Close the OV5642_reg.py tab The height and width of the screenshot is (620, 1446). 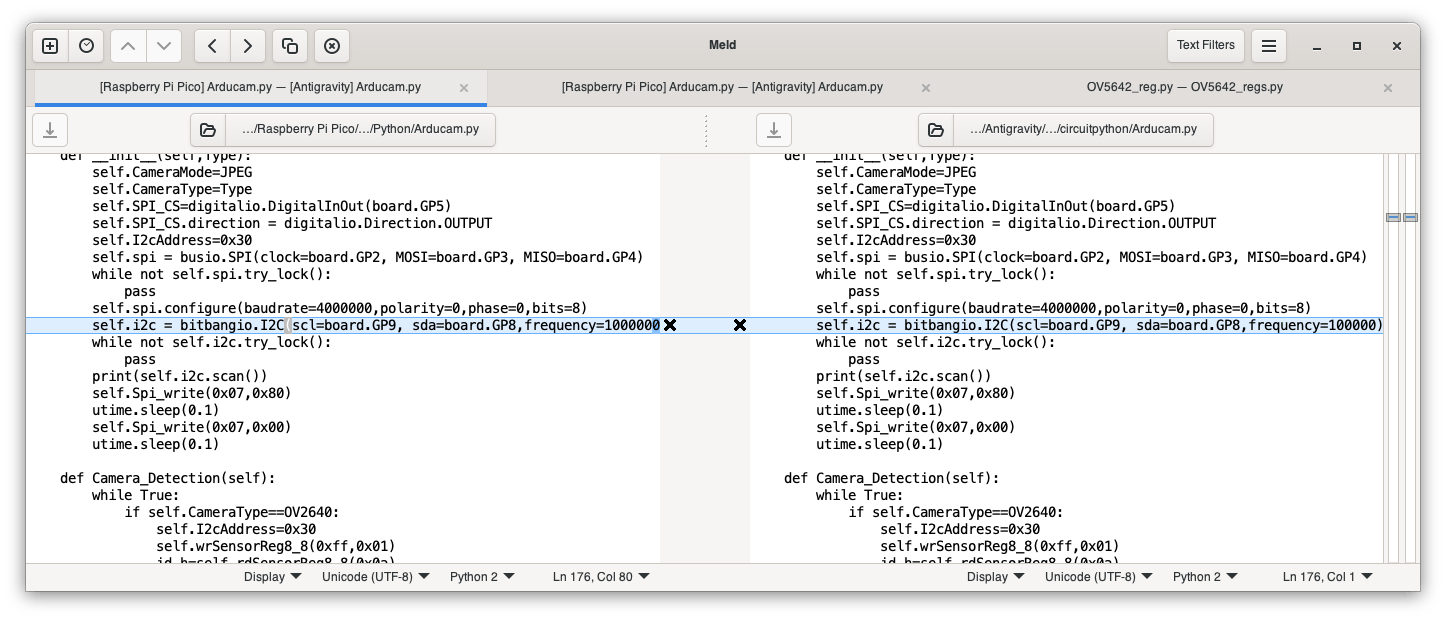tap(1387, 88)
